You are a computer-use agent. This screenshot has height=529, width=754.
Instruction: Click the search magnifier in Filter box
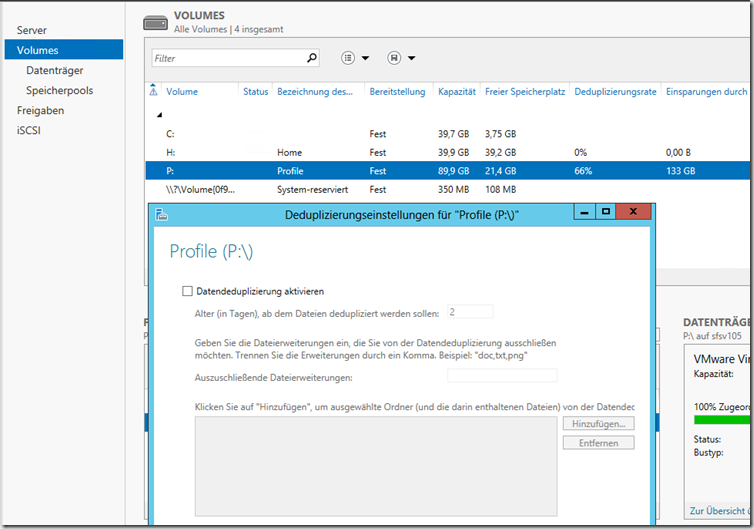[x=312, y=58]
